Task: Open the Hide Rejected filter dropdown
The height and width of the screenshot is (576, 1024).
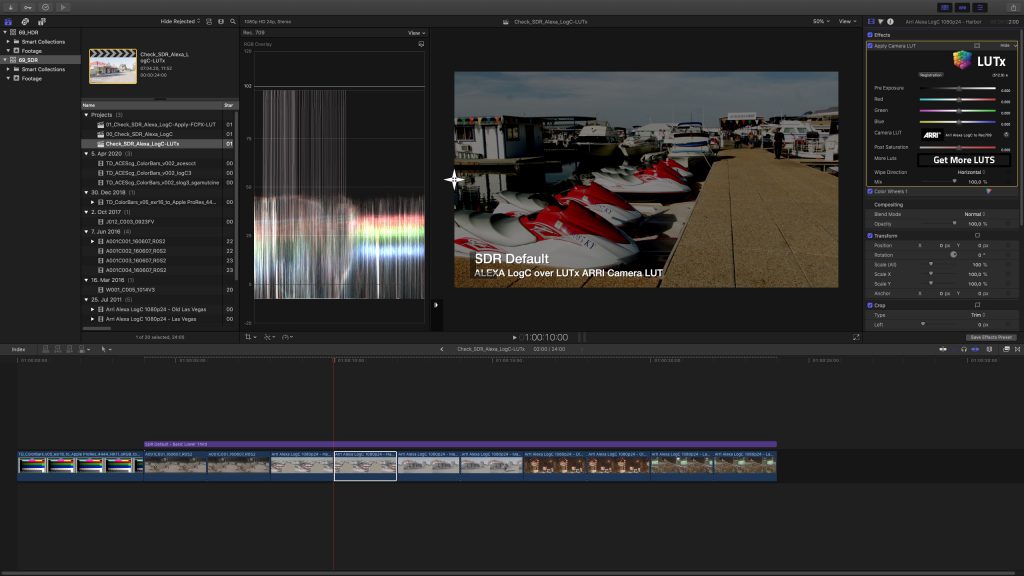Action: [180, 22]
